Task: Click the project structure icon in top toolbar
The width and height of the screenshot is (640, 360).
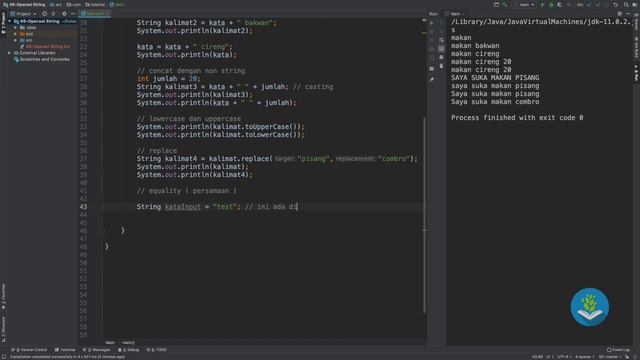Action: coord(496,5)
